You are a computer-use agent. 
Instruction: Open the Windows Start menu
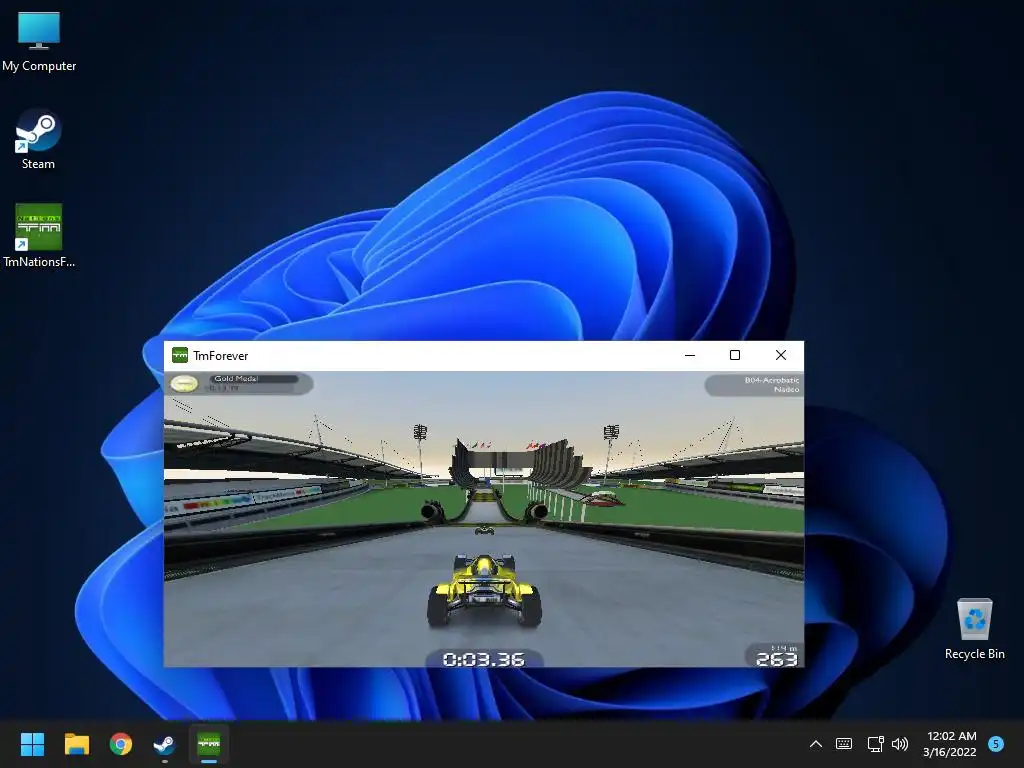click(x=32, y=744)
